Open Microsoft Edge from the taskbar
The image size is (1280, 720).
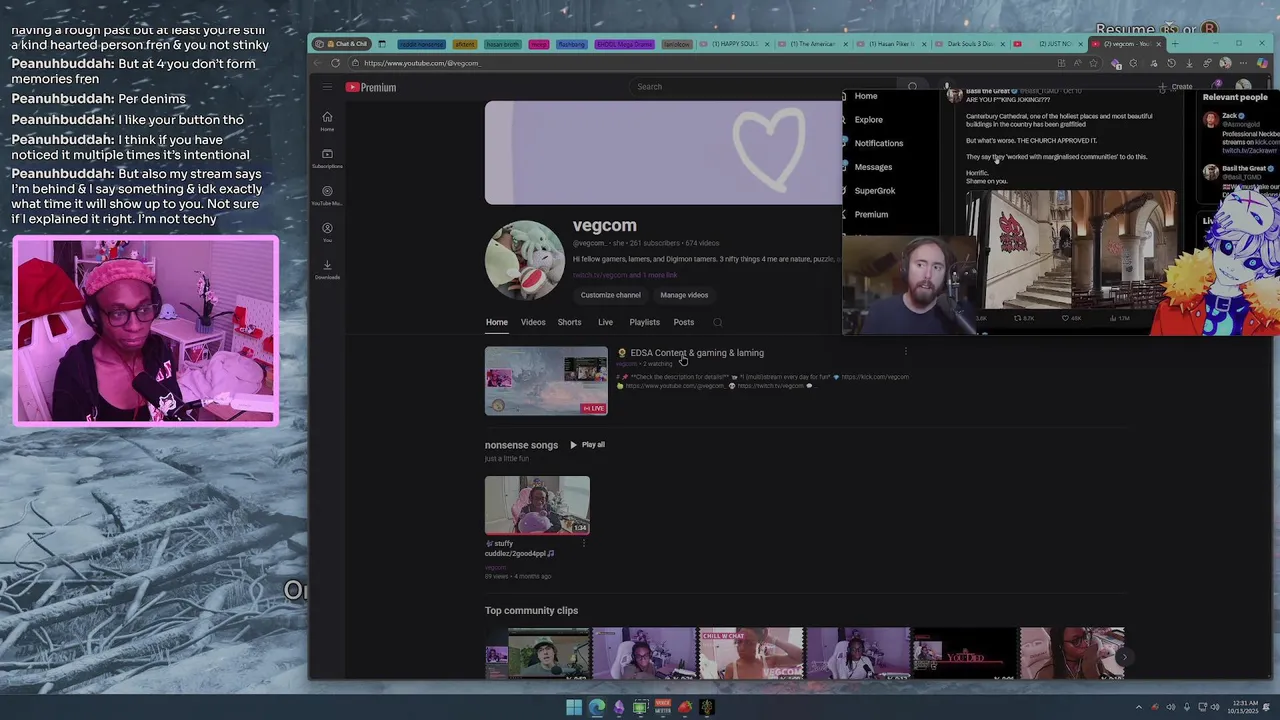[x=597, y=707]
